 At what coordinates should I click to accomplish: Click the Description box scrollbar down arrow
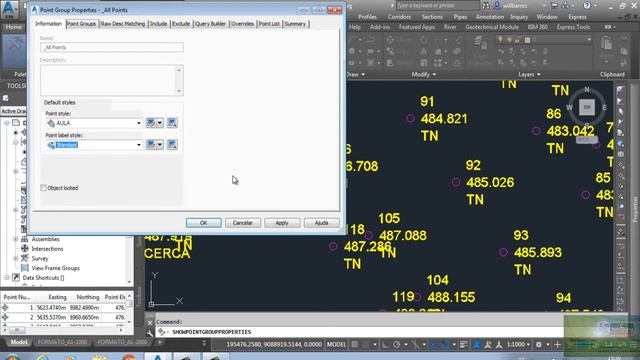(x=179, y=91)
